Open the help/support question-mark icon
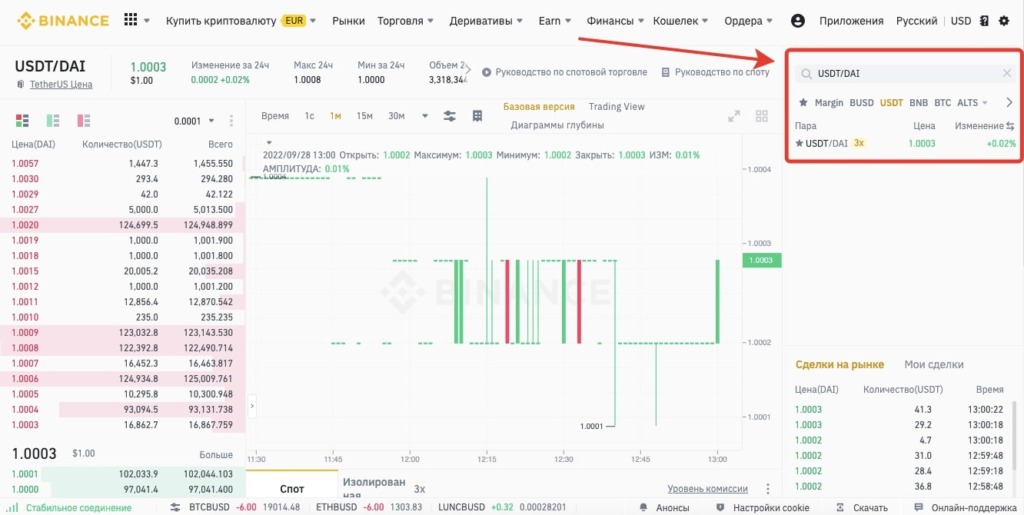This screenshot has width=1024, height=515. (984, 21)
